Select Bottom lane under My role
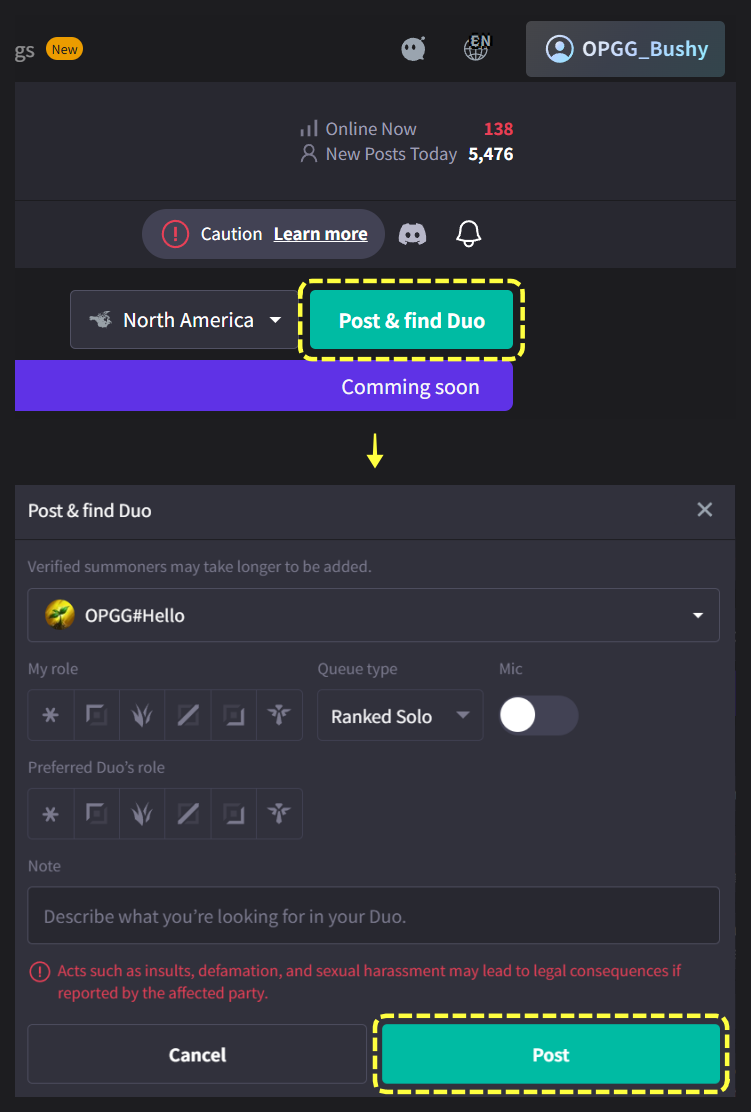 [234, 715]
